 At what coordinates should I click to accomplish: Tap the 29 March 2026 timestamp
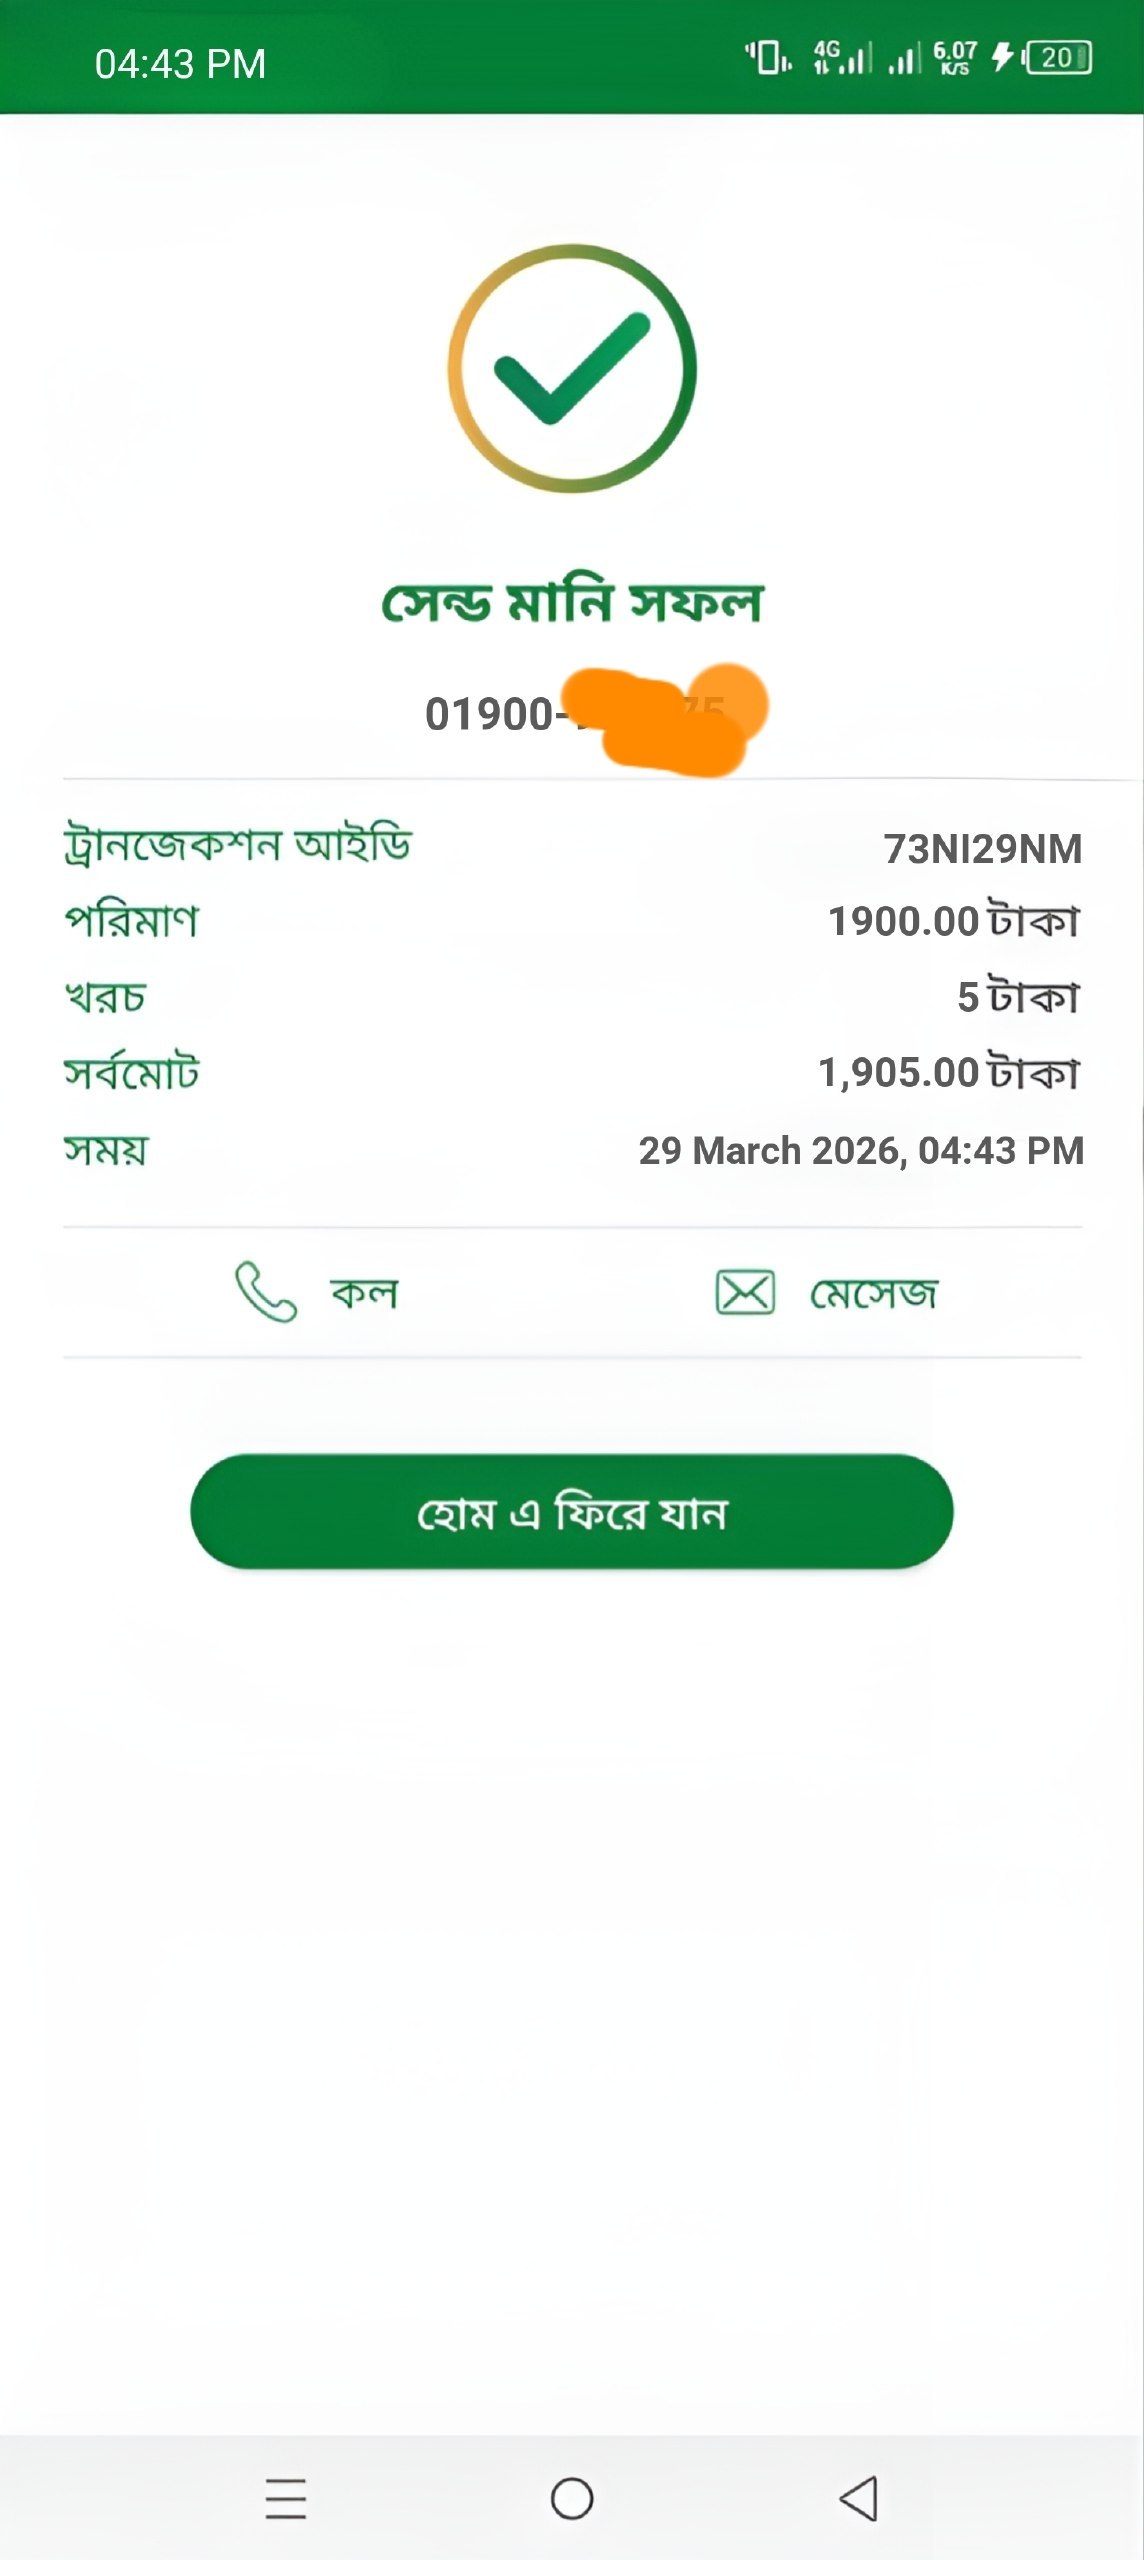(x=860, y=1151)
